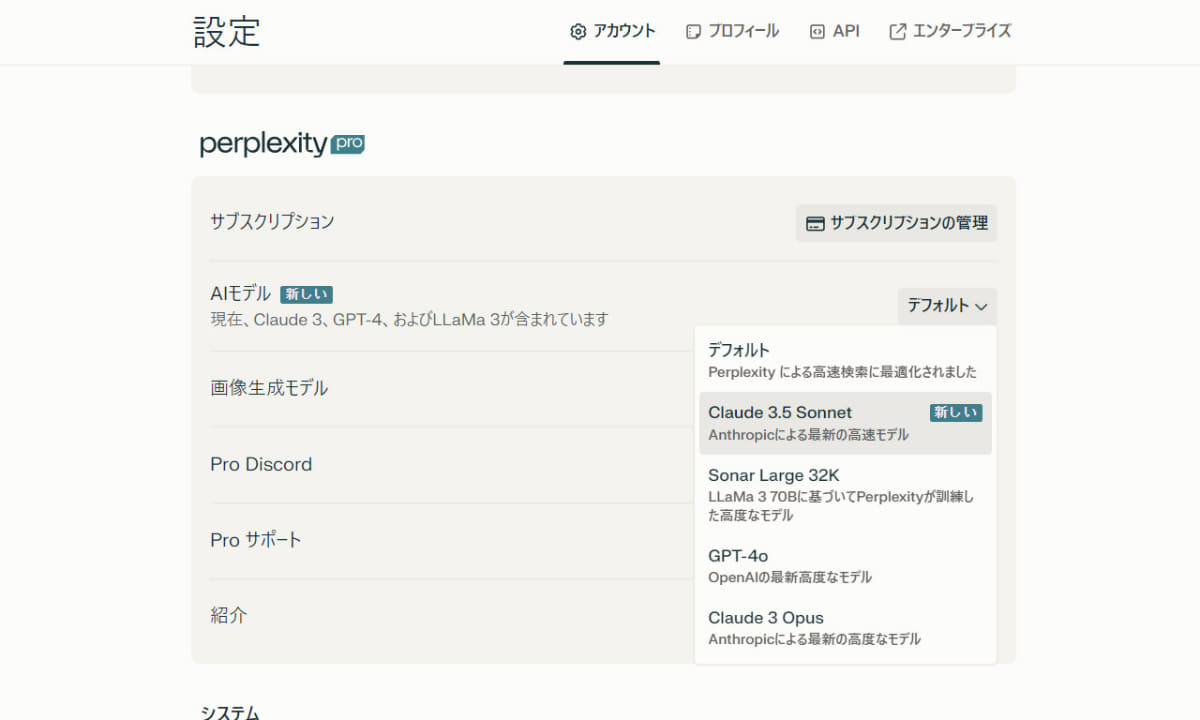Click the pro badge next to the Perplexity logo
The width and height of the screenshot is (1200, 720).
[x=348, y=144]
